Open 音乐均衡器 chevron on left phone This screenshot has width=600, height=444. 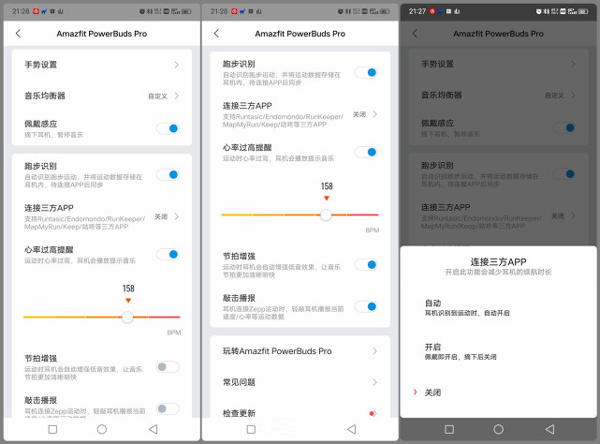tap(176, 96)
